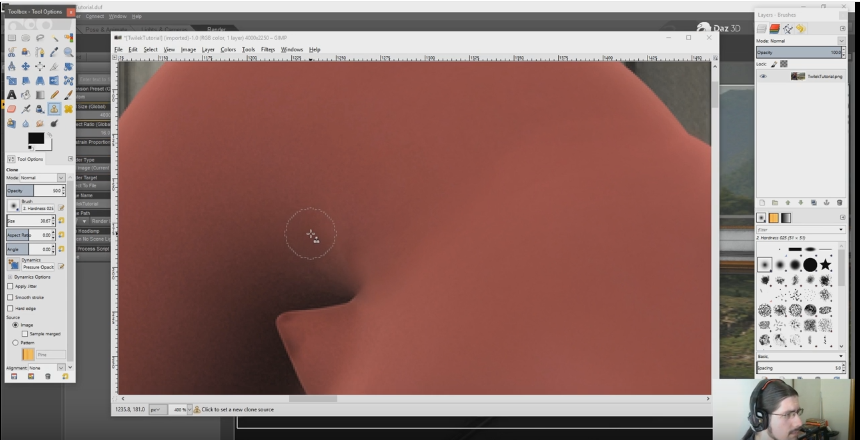
Task: Select the Paths tool
Action: click(40, 52)
